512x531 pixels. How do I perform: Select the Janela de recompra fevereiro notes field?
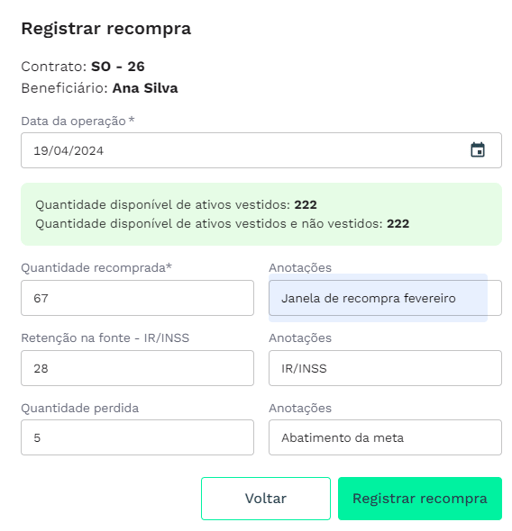(x=385, y=298)
